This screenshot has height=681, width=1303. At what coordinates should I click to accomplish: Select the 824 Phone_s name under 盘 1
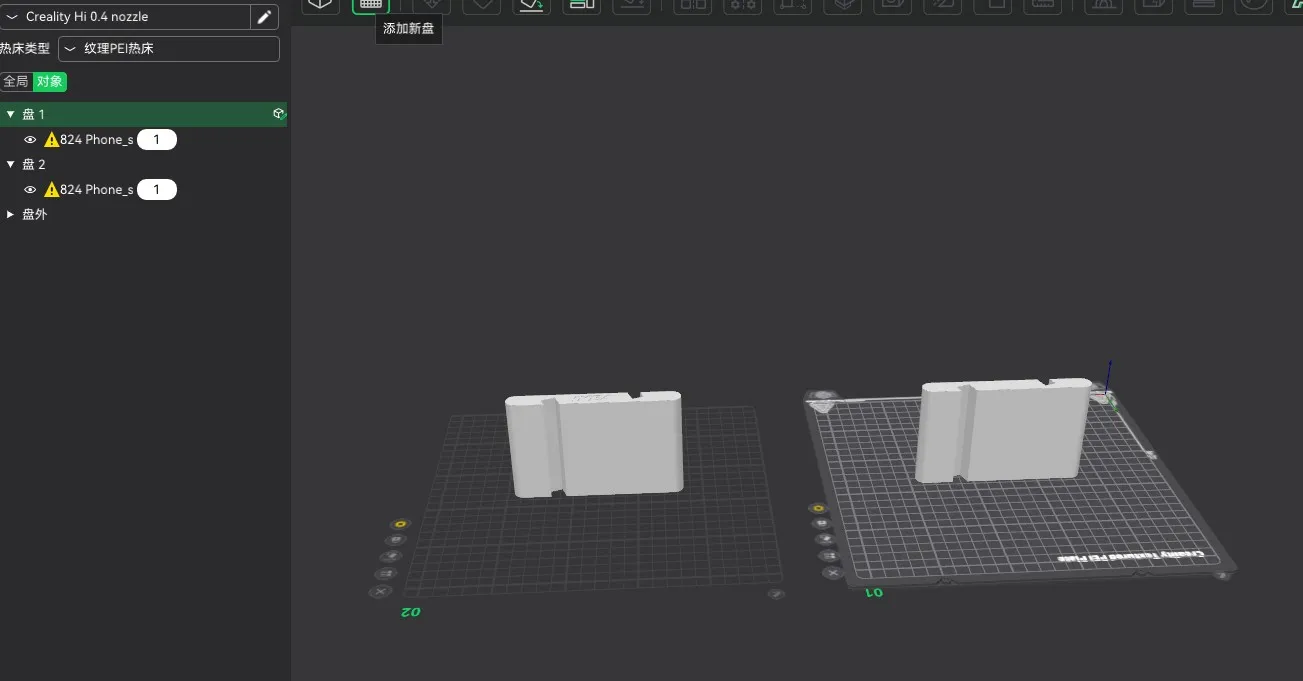97,140
